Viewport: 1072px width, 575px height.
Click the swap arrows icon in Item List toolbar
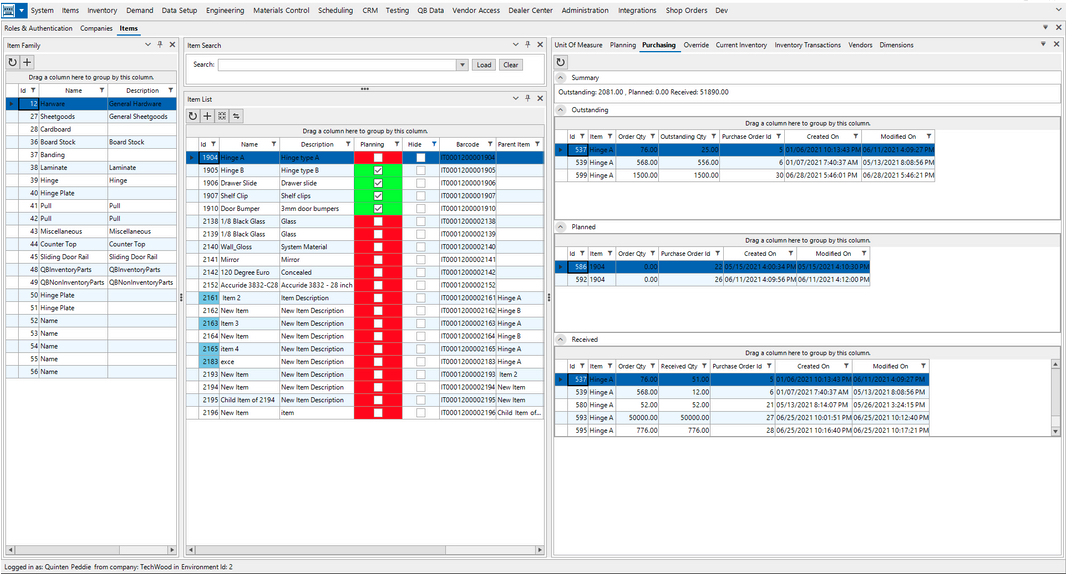pyautogui.click(x=237, y=116)
